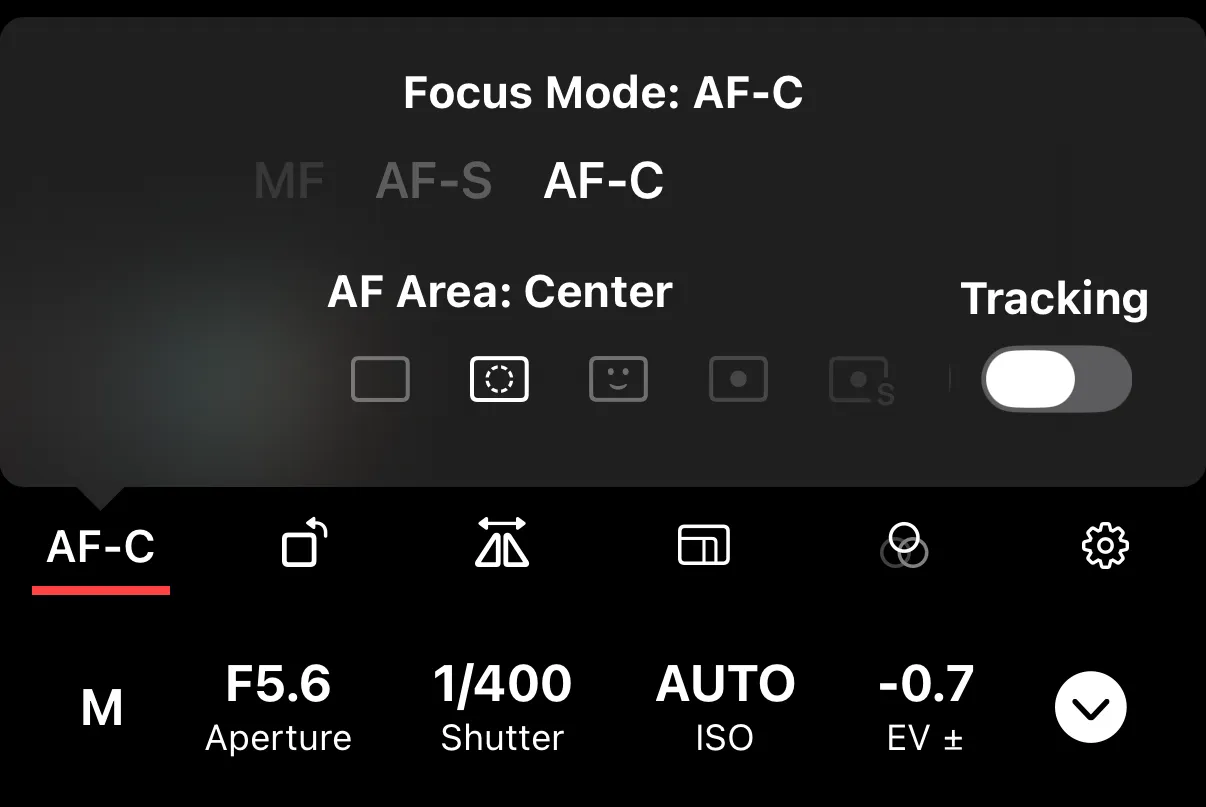
Task: Open camera settings gear
Action: pyautogui.click(x=1105, y=546)
